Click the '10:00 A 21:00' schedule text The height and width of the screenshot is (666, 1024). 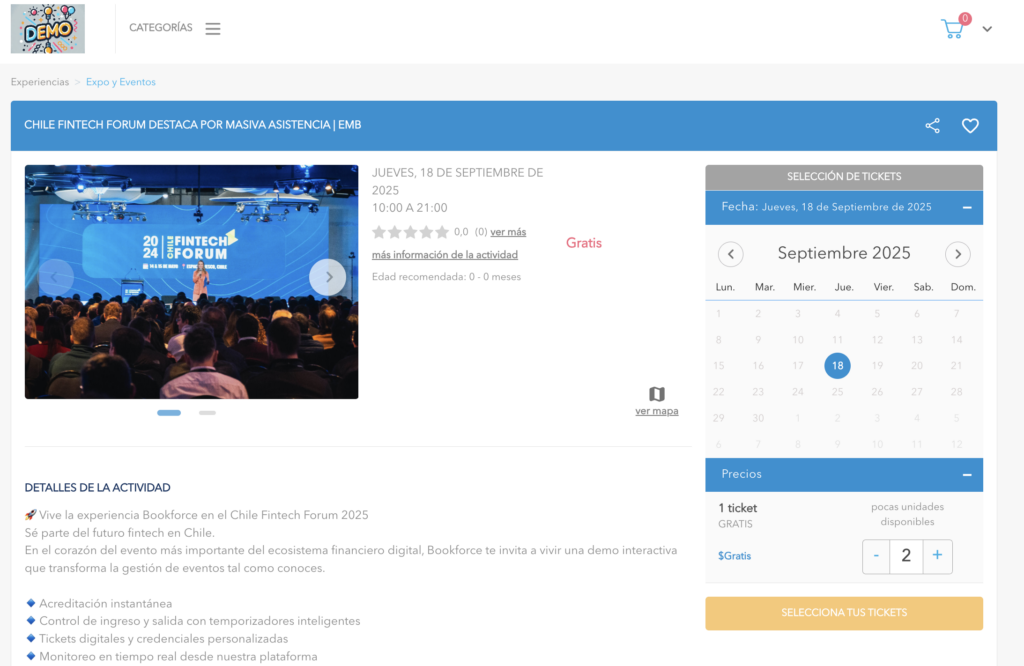409,208
